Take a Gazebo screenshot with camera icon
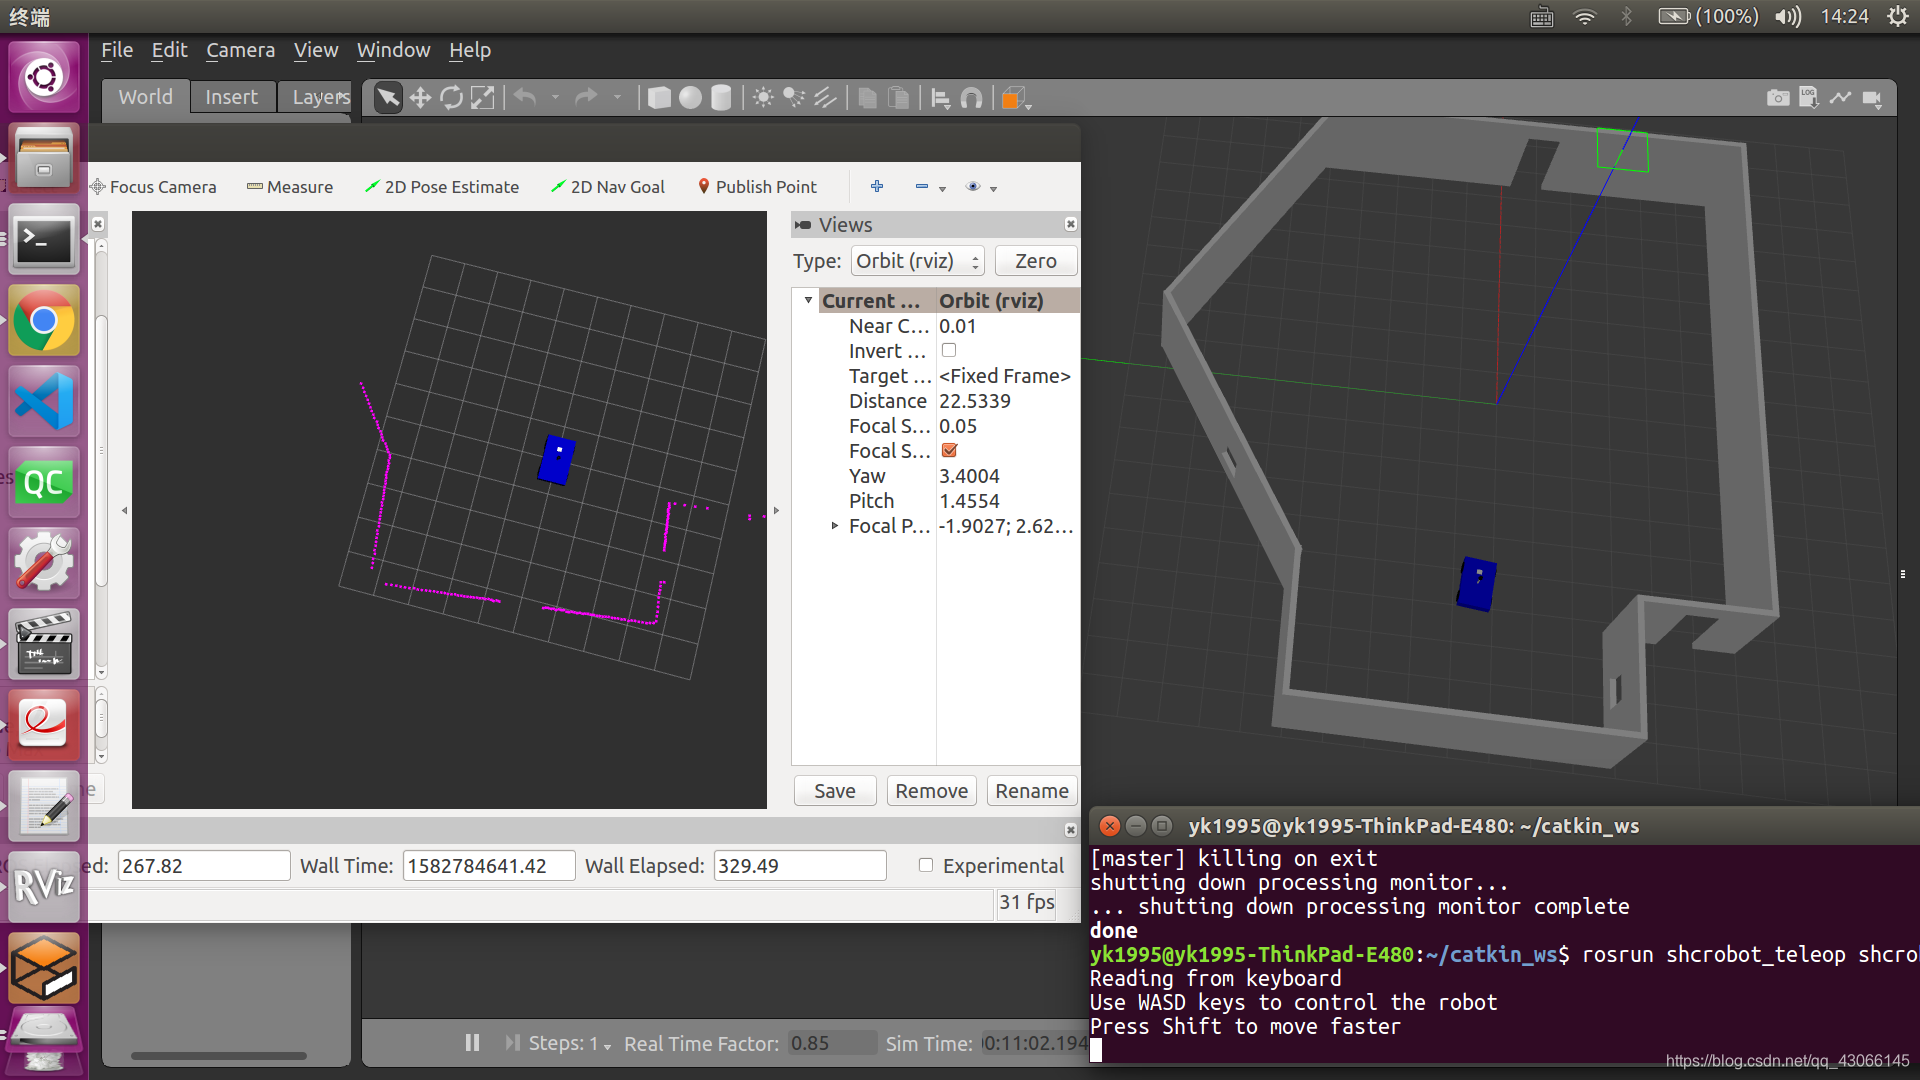This screenshot has height=1080, width=1920. (1778, 97)
